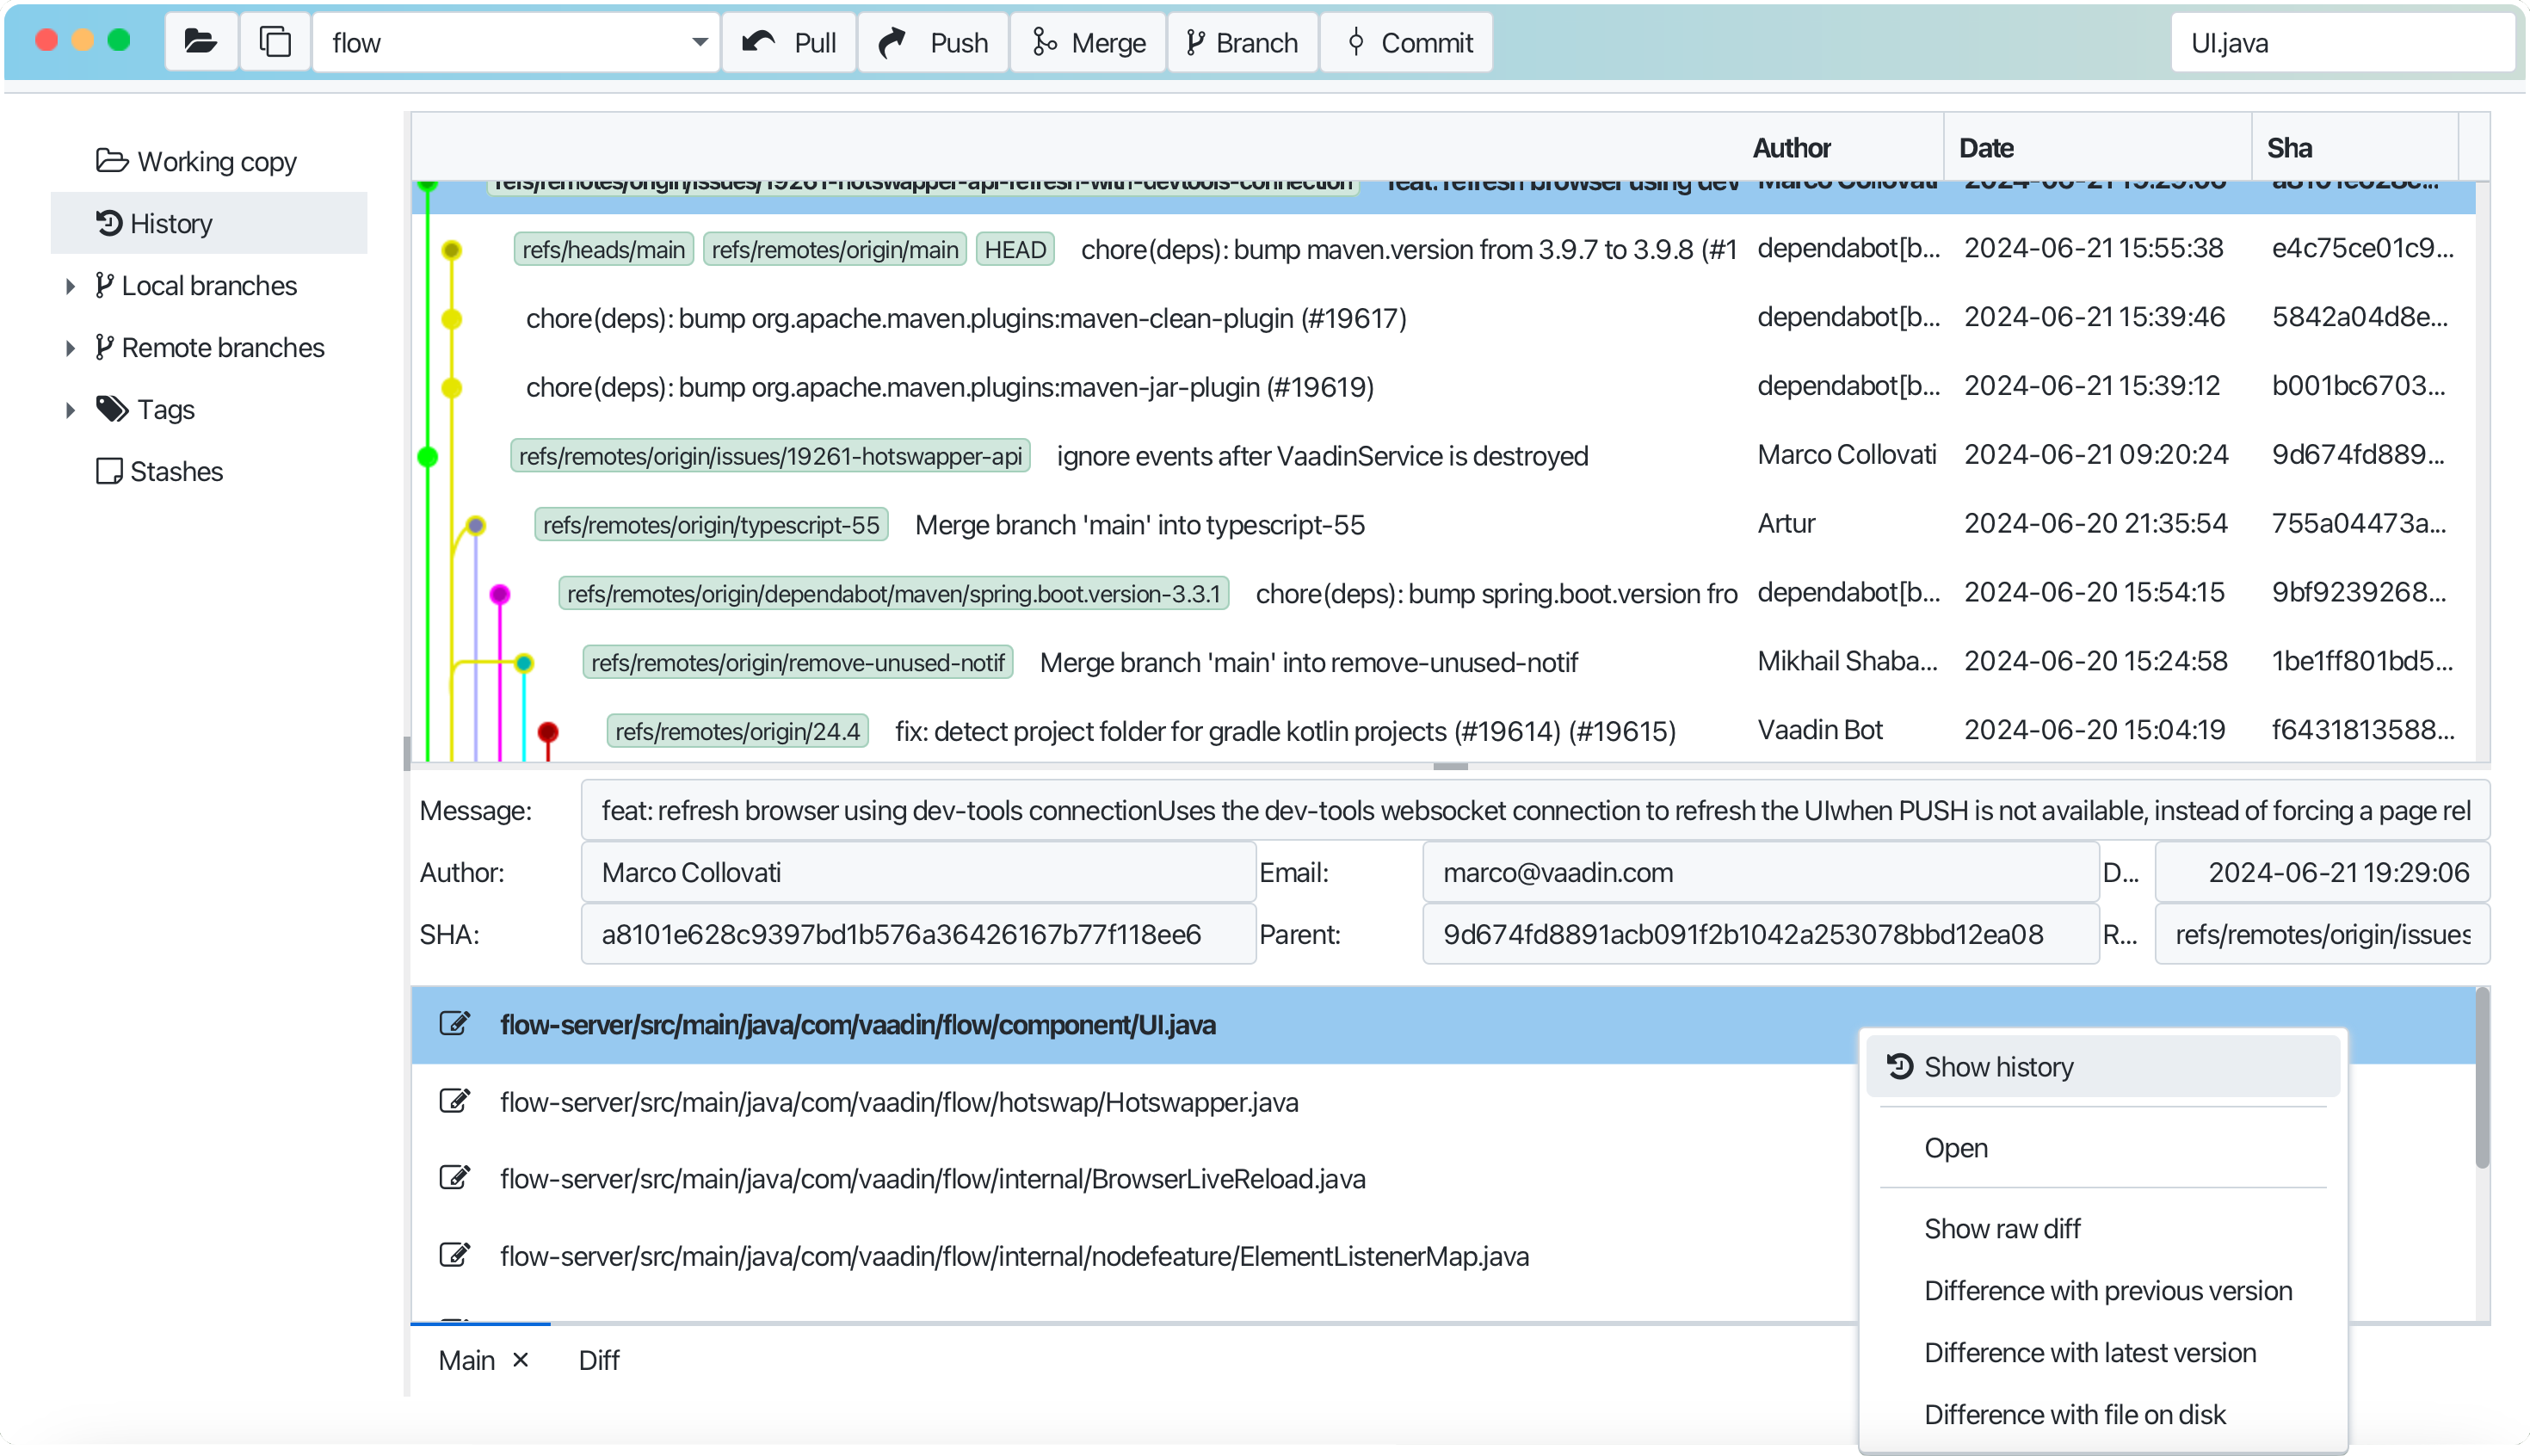The width and height of the screenshot is (2530, 1456).
Task: Click the edit icon beside BrowserLiveReload.java
Action: coord(455,1178)
